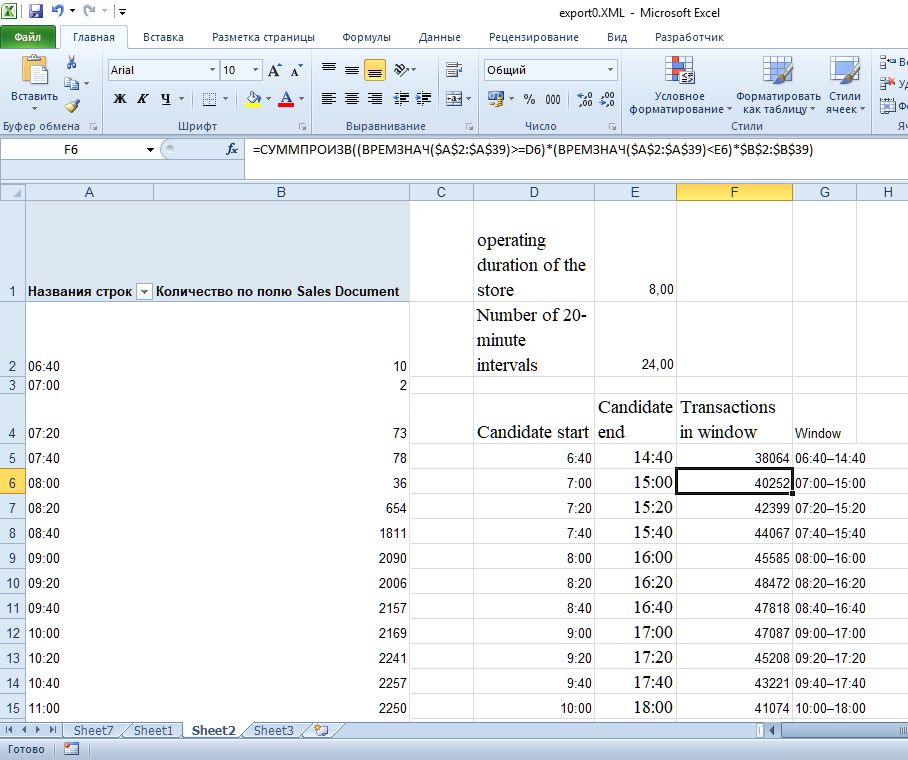Viewport: 908px width, 760px height.
Task: Switch to Формулы ribbon tab
Action: click(367, 37)
